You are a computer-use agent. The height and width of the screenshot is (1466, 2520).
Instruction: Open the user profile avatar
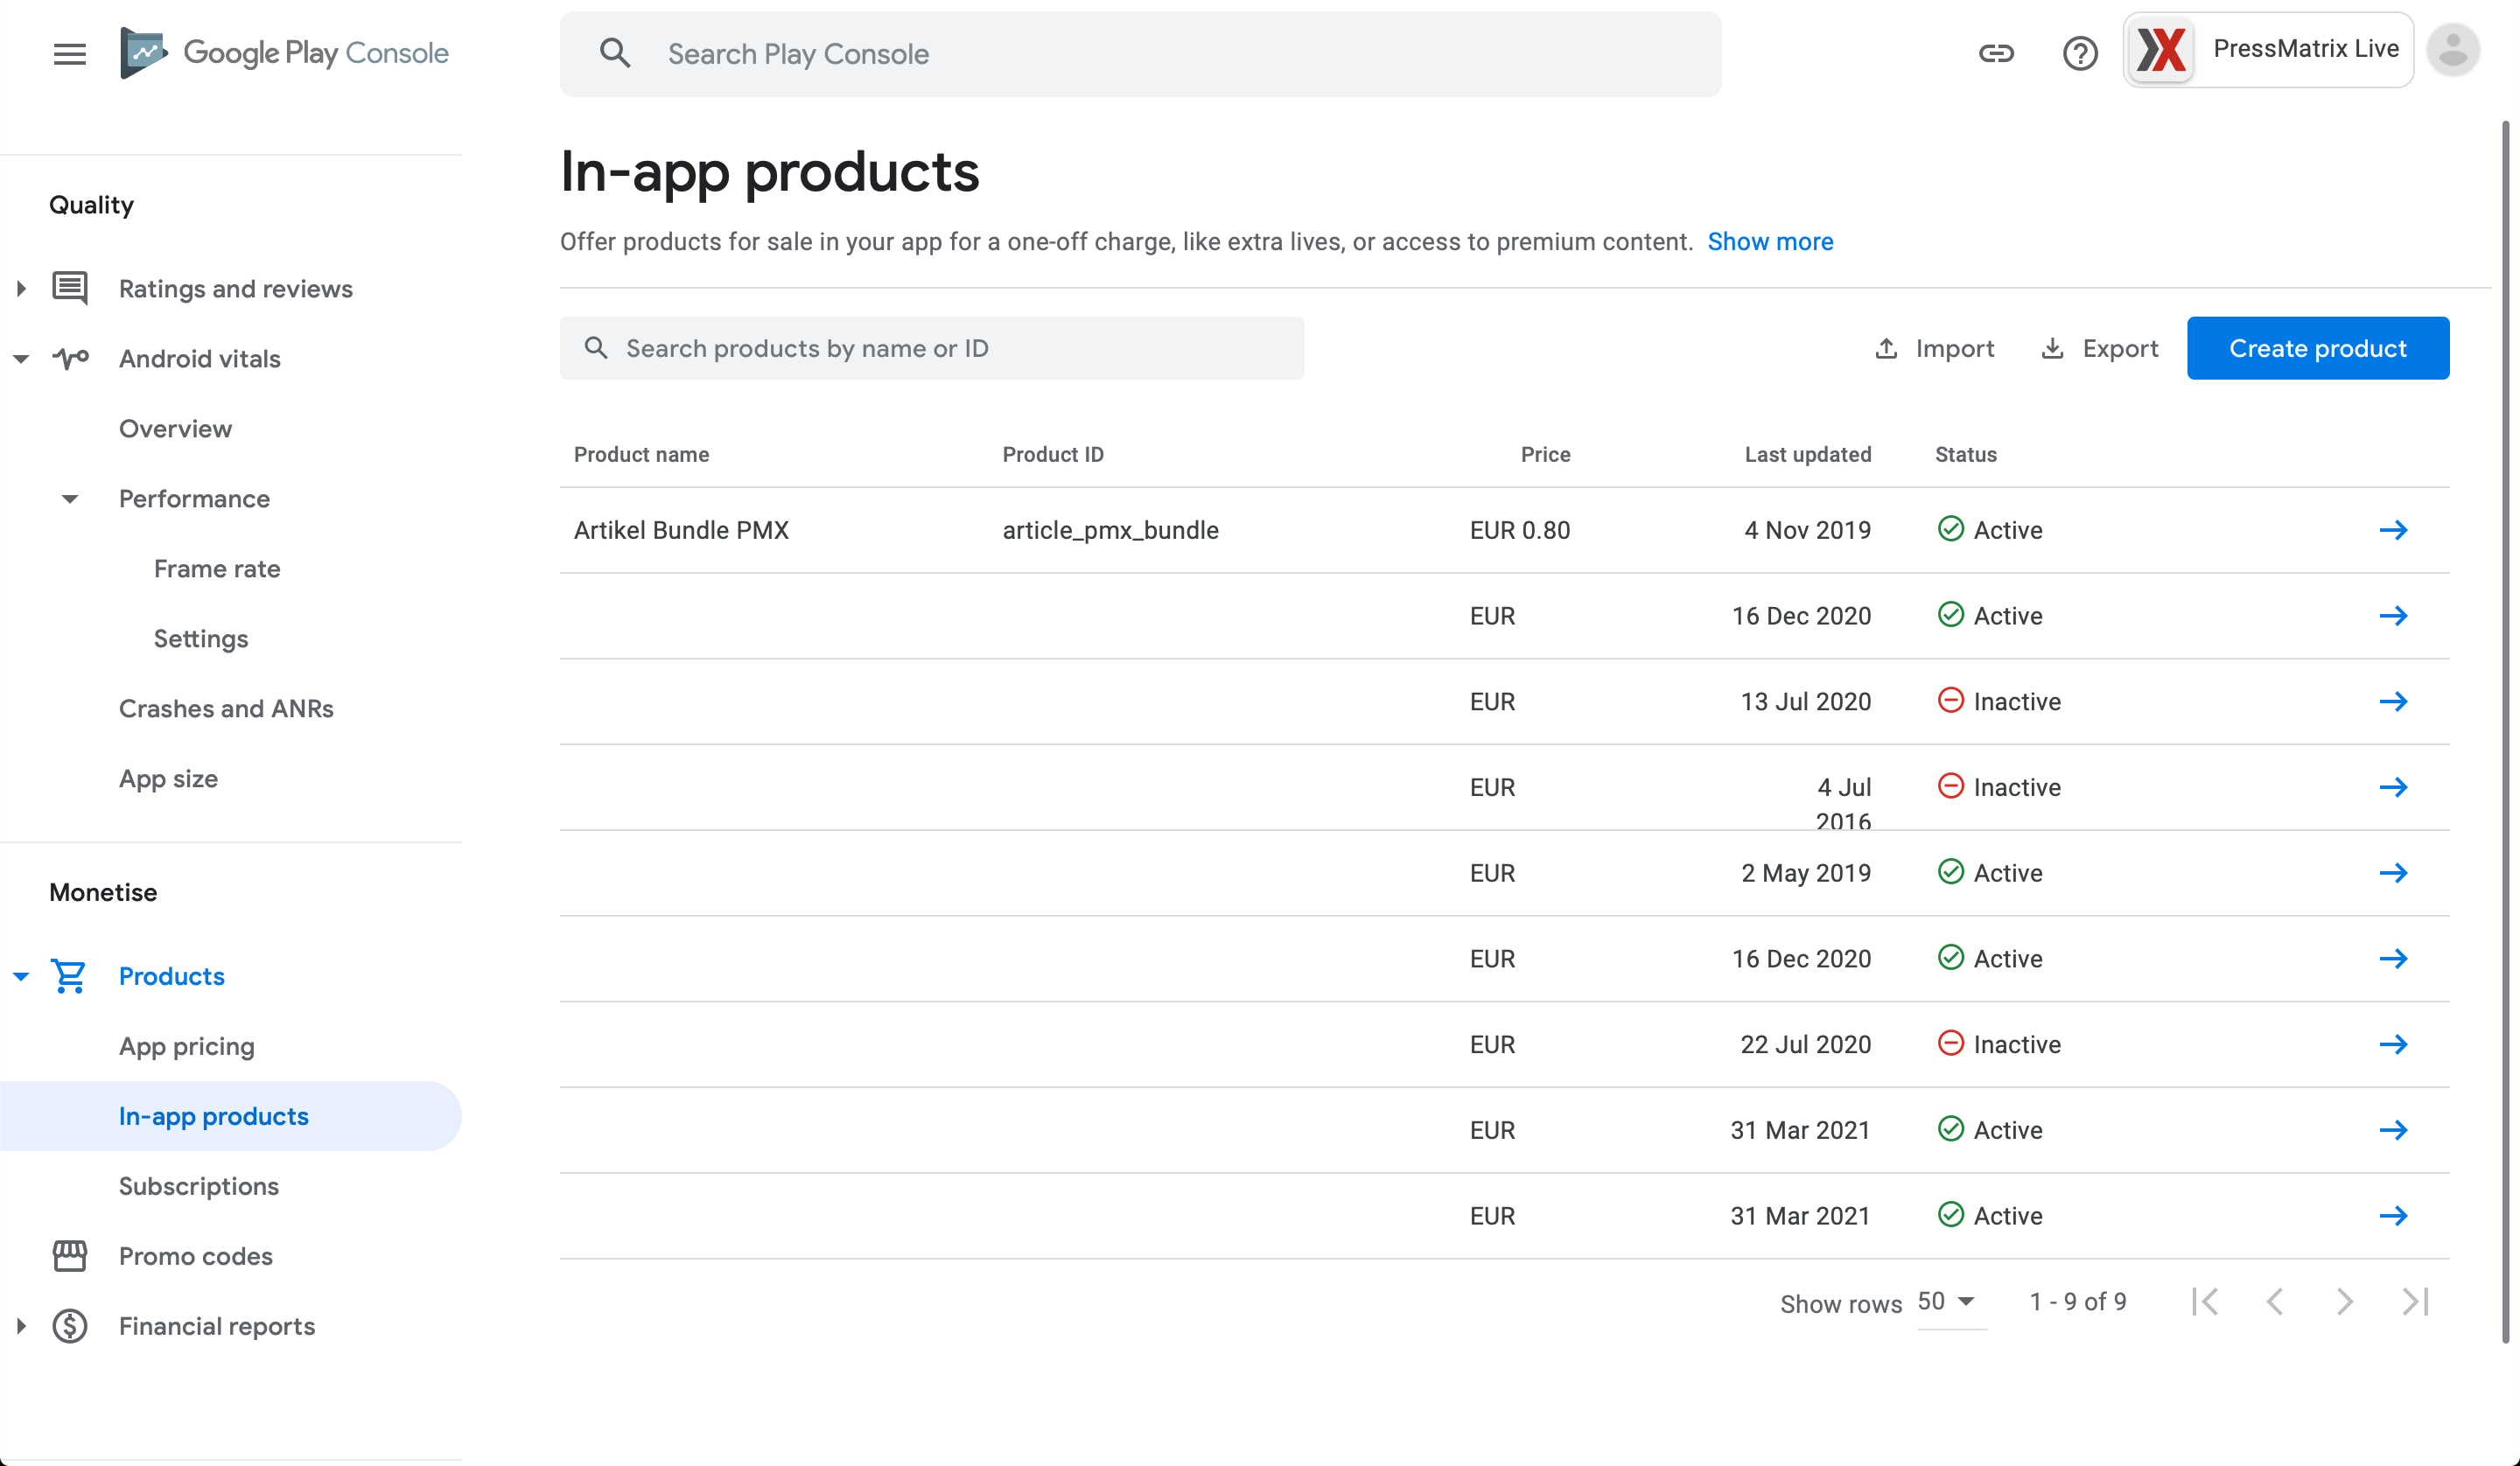(2453, 50)
